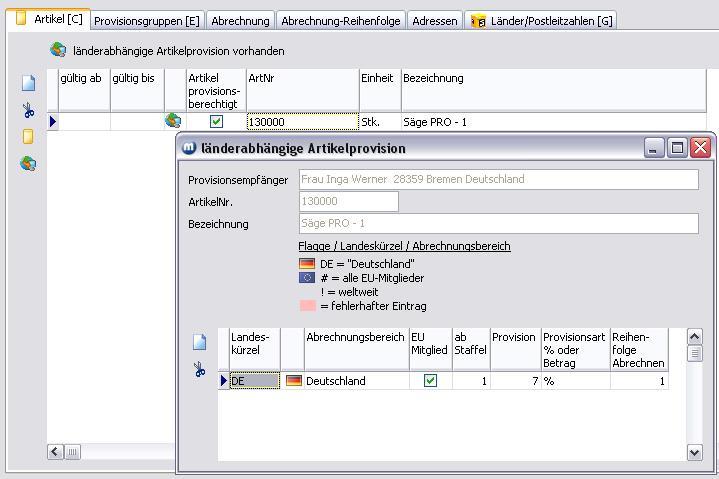Click the German flag in the Deutschland row
This screenshot has width=719, height=479.
click(x=293, y=381)
